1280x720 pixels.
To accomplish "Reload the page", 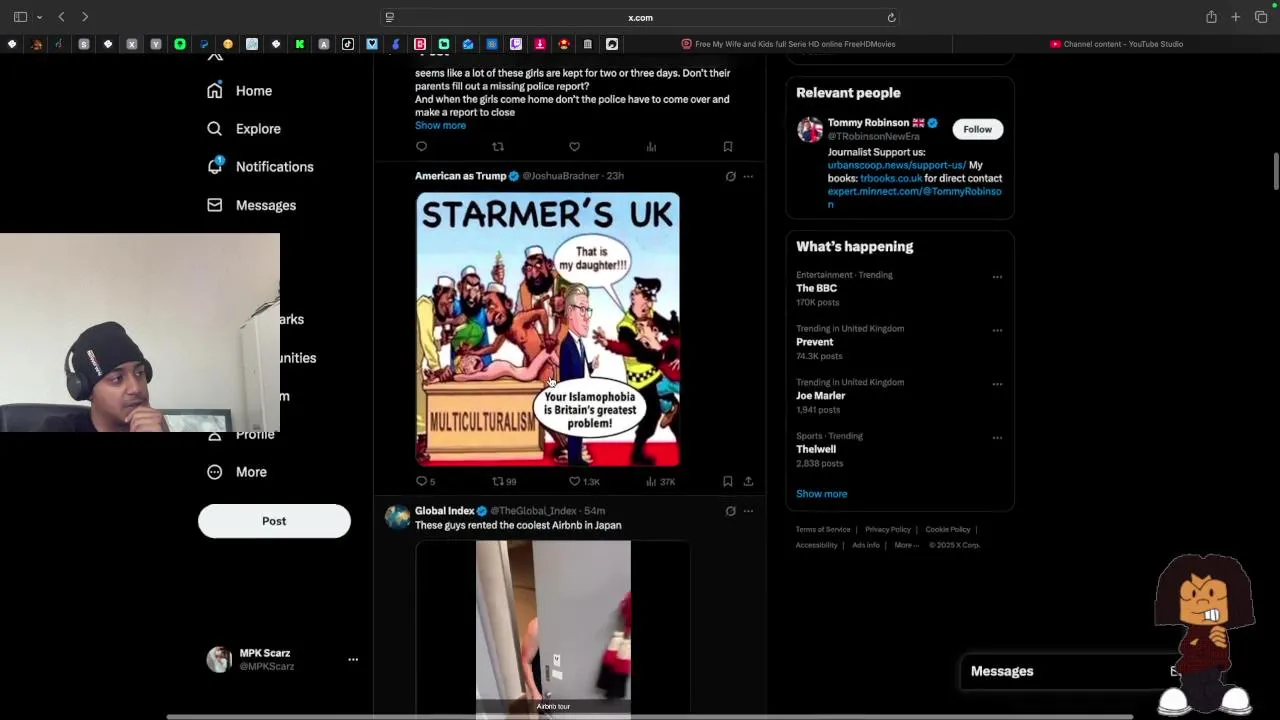I will pyautogui.click(x=891, y=17).
